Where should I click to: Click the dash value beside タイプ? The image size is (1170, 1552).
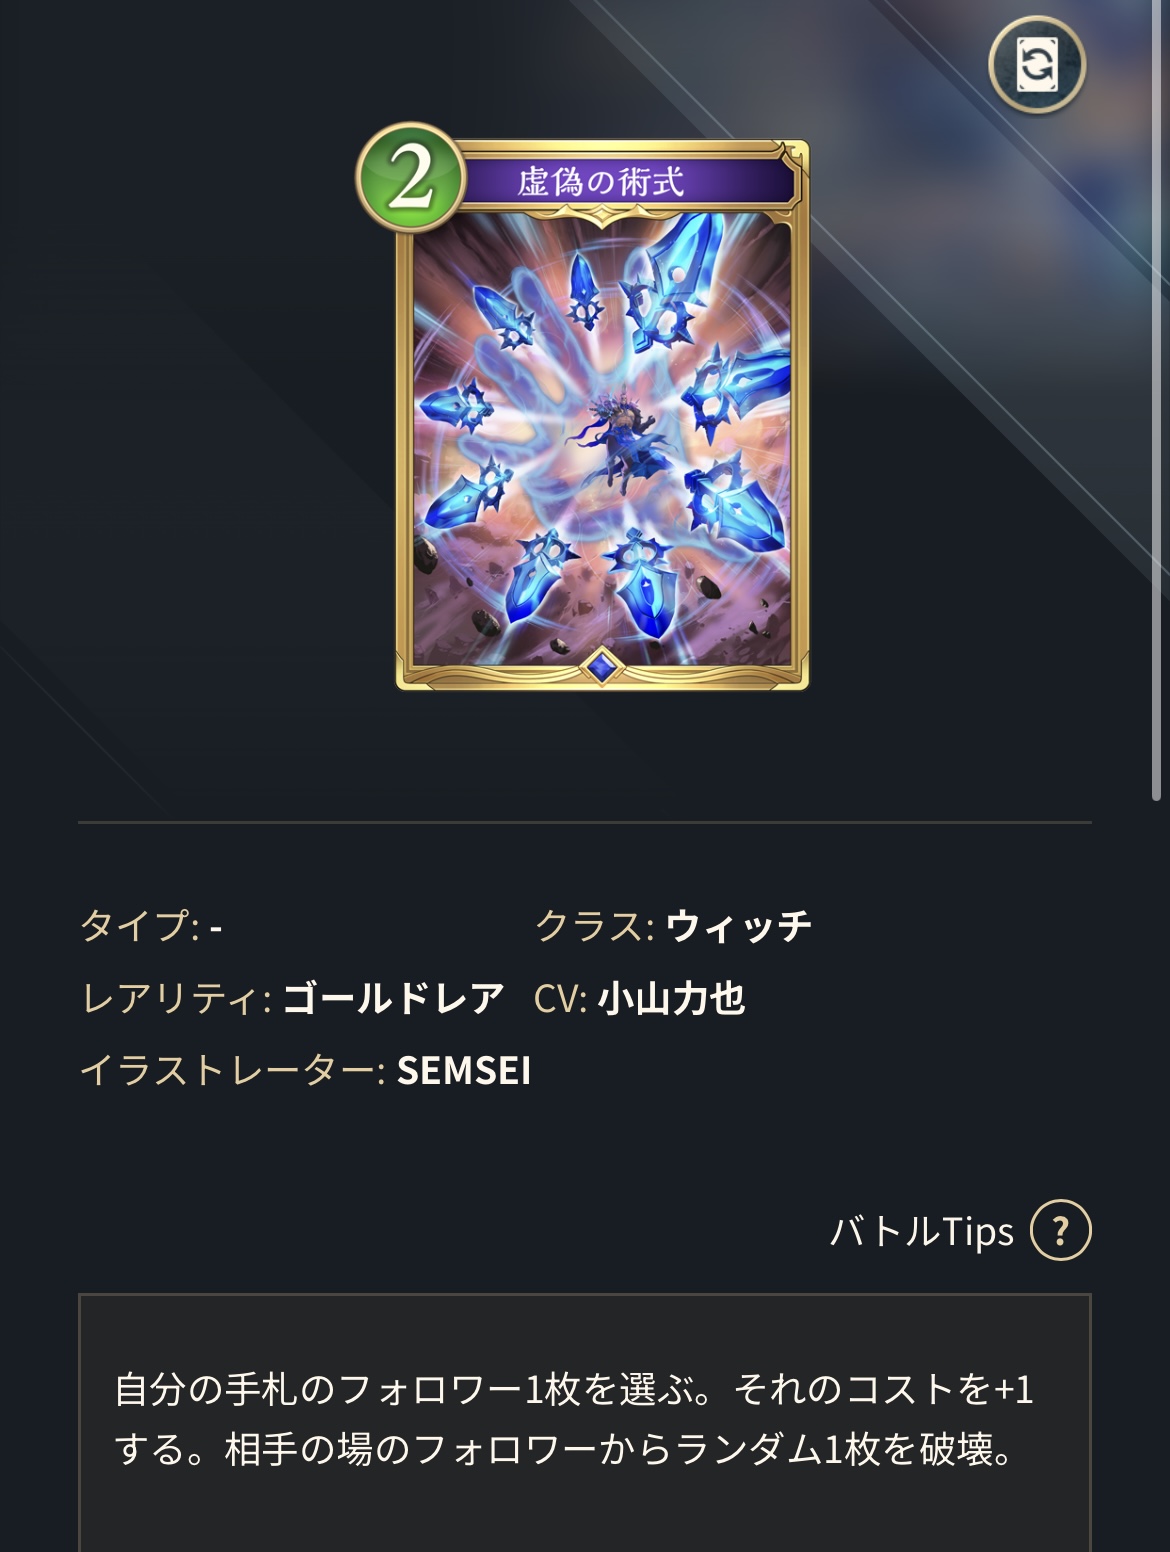click(x=216, y=928)
